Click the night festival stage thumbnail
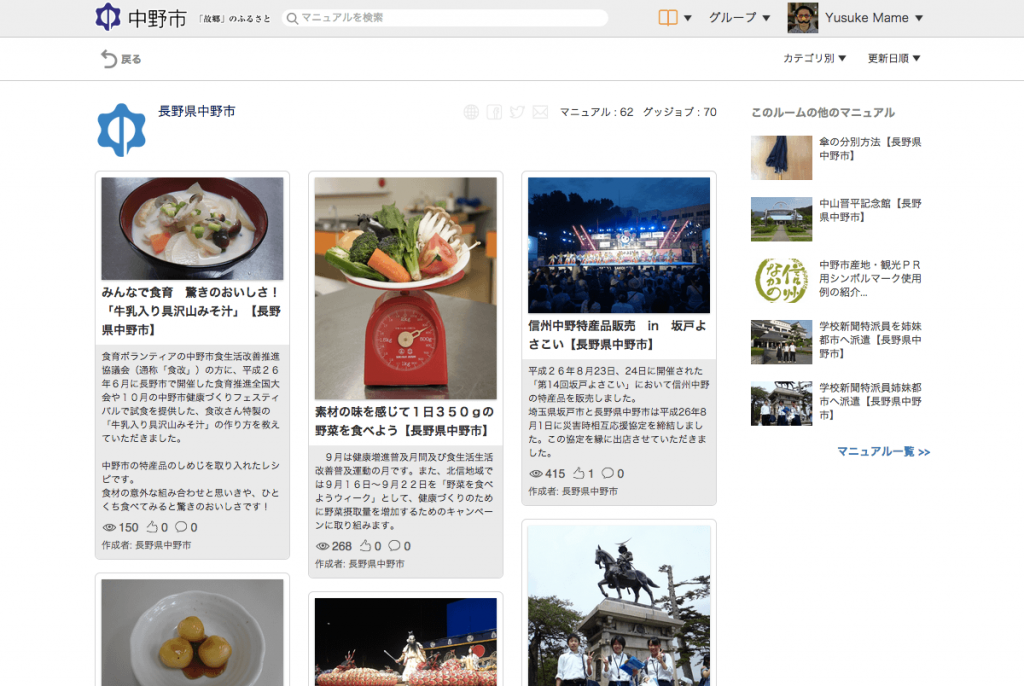Viewport: 1024px width, 686px height. pyautogui.click(x=618, y=245)
